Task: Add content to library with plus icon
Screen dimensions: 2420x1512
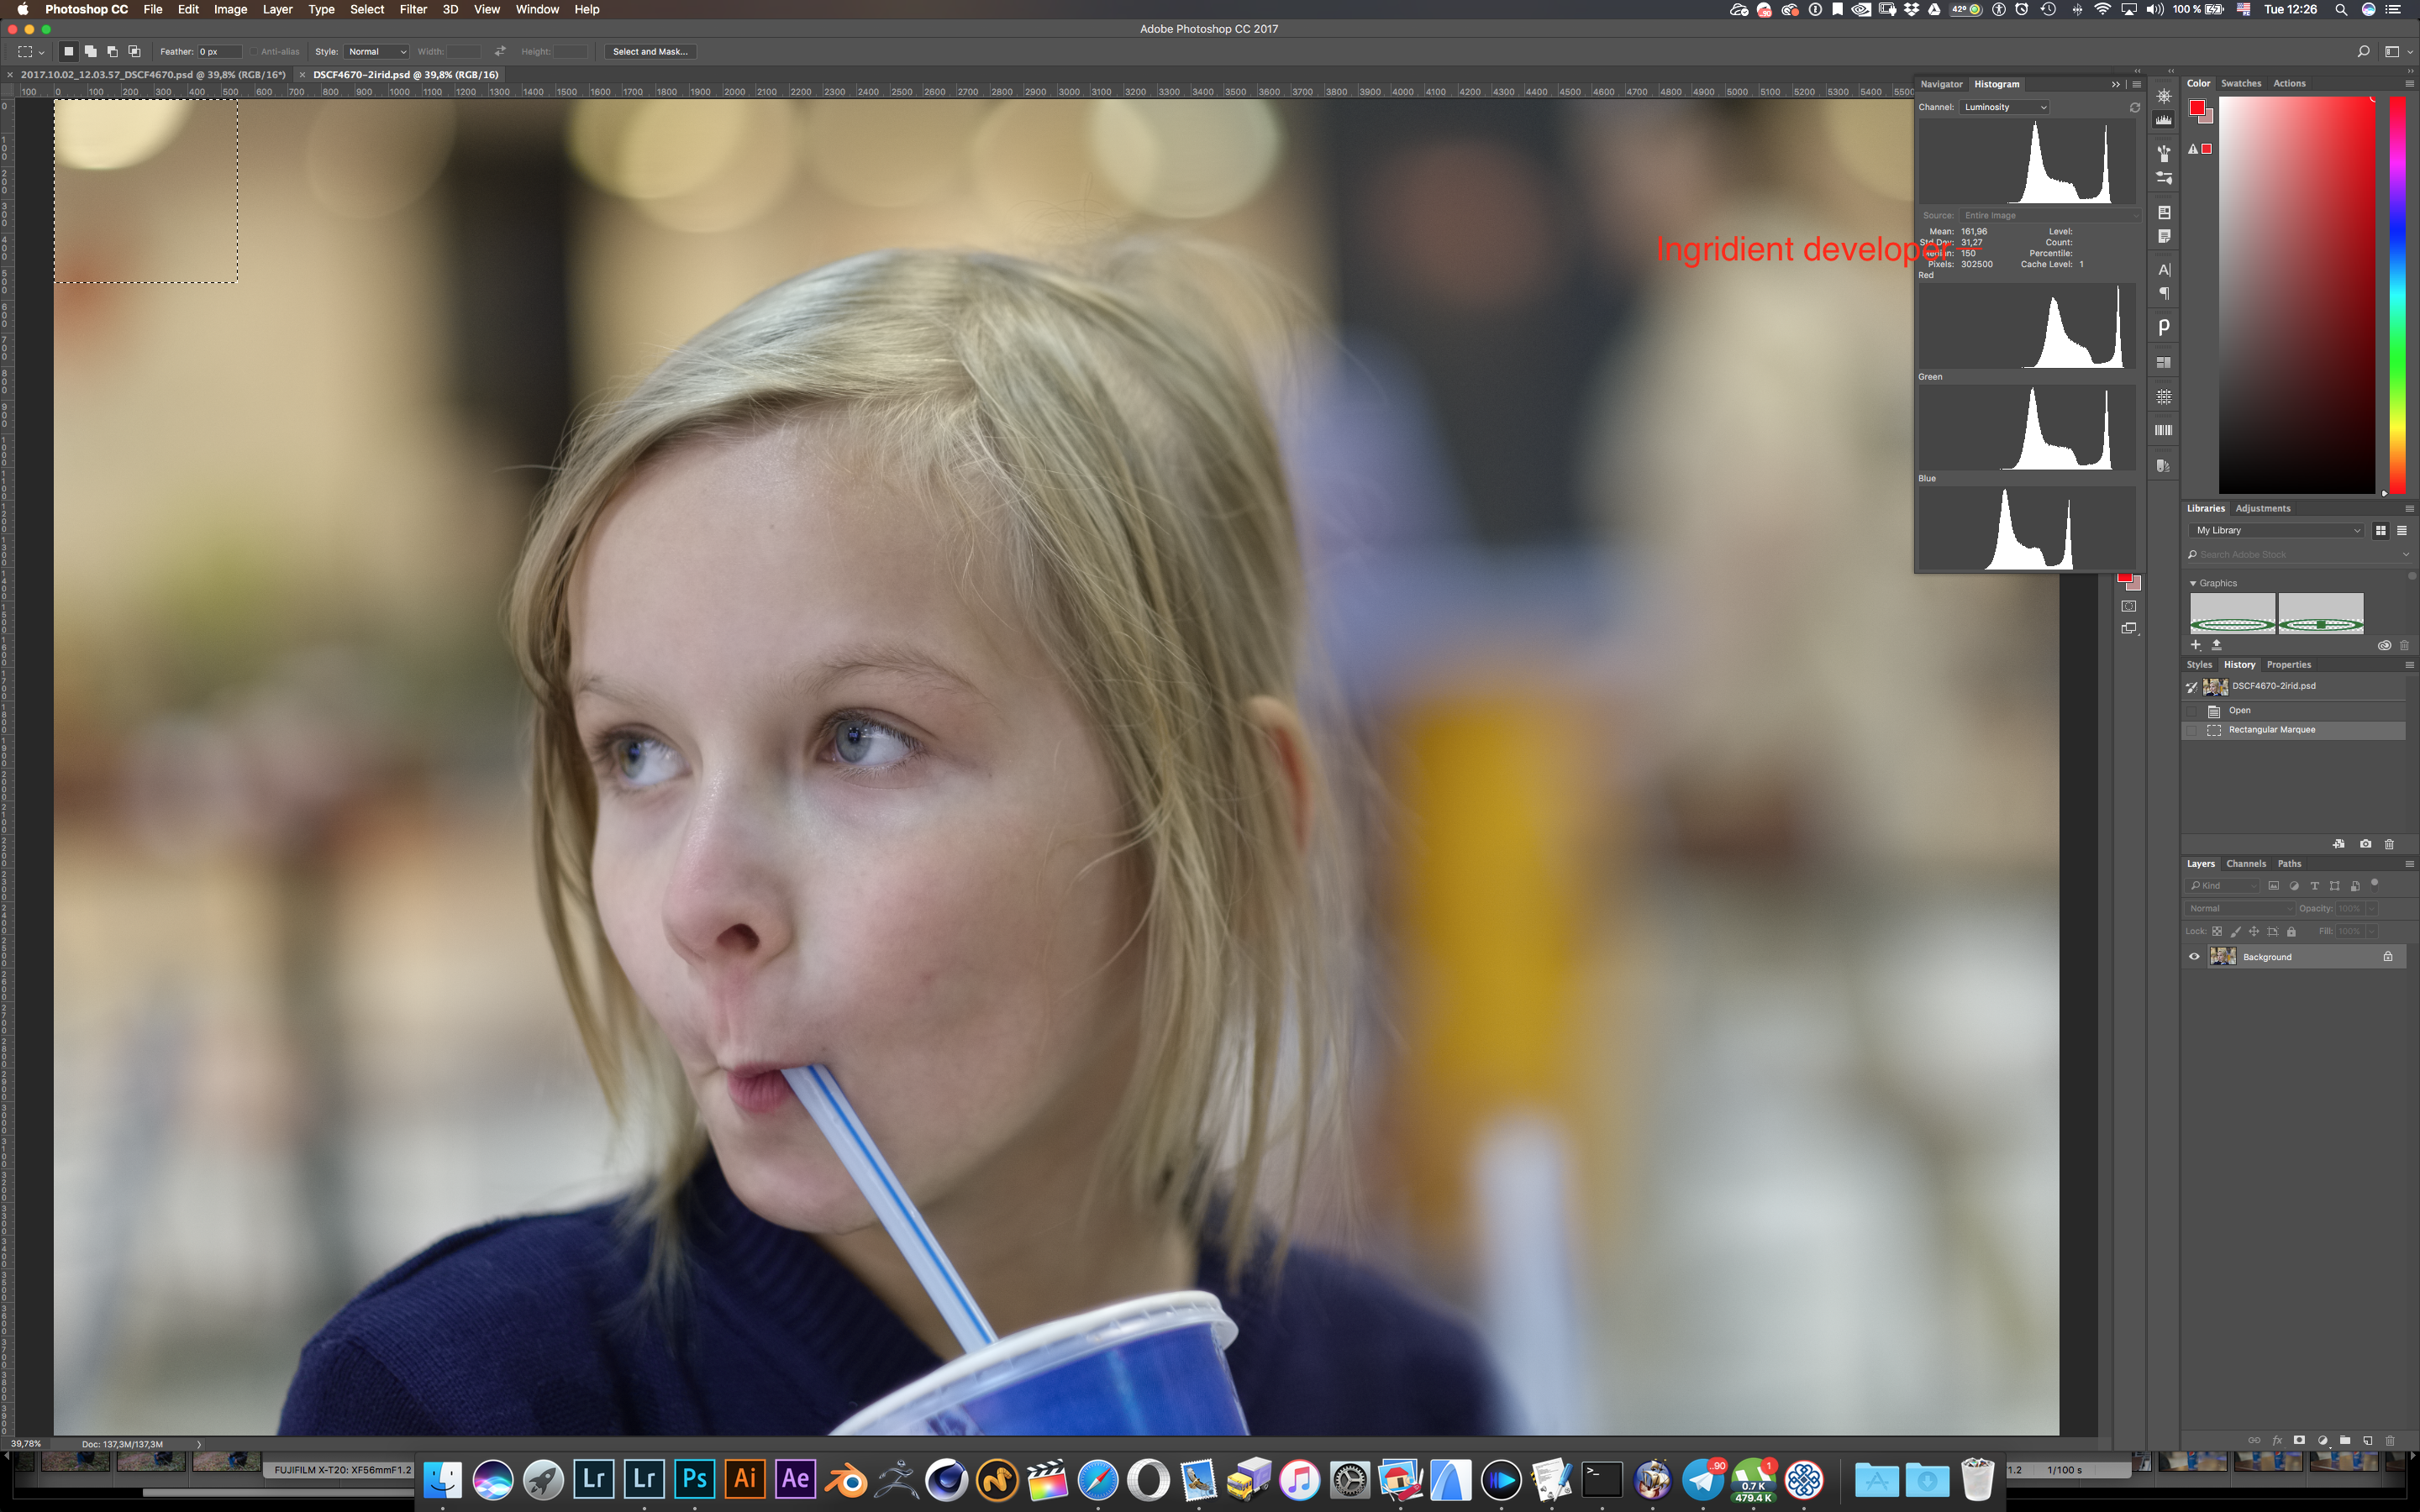Action: click(x=2196, y=645)
